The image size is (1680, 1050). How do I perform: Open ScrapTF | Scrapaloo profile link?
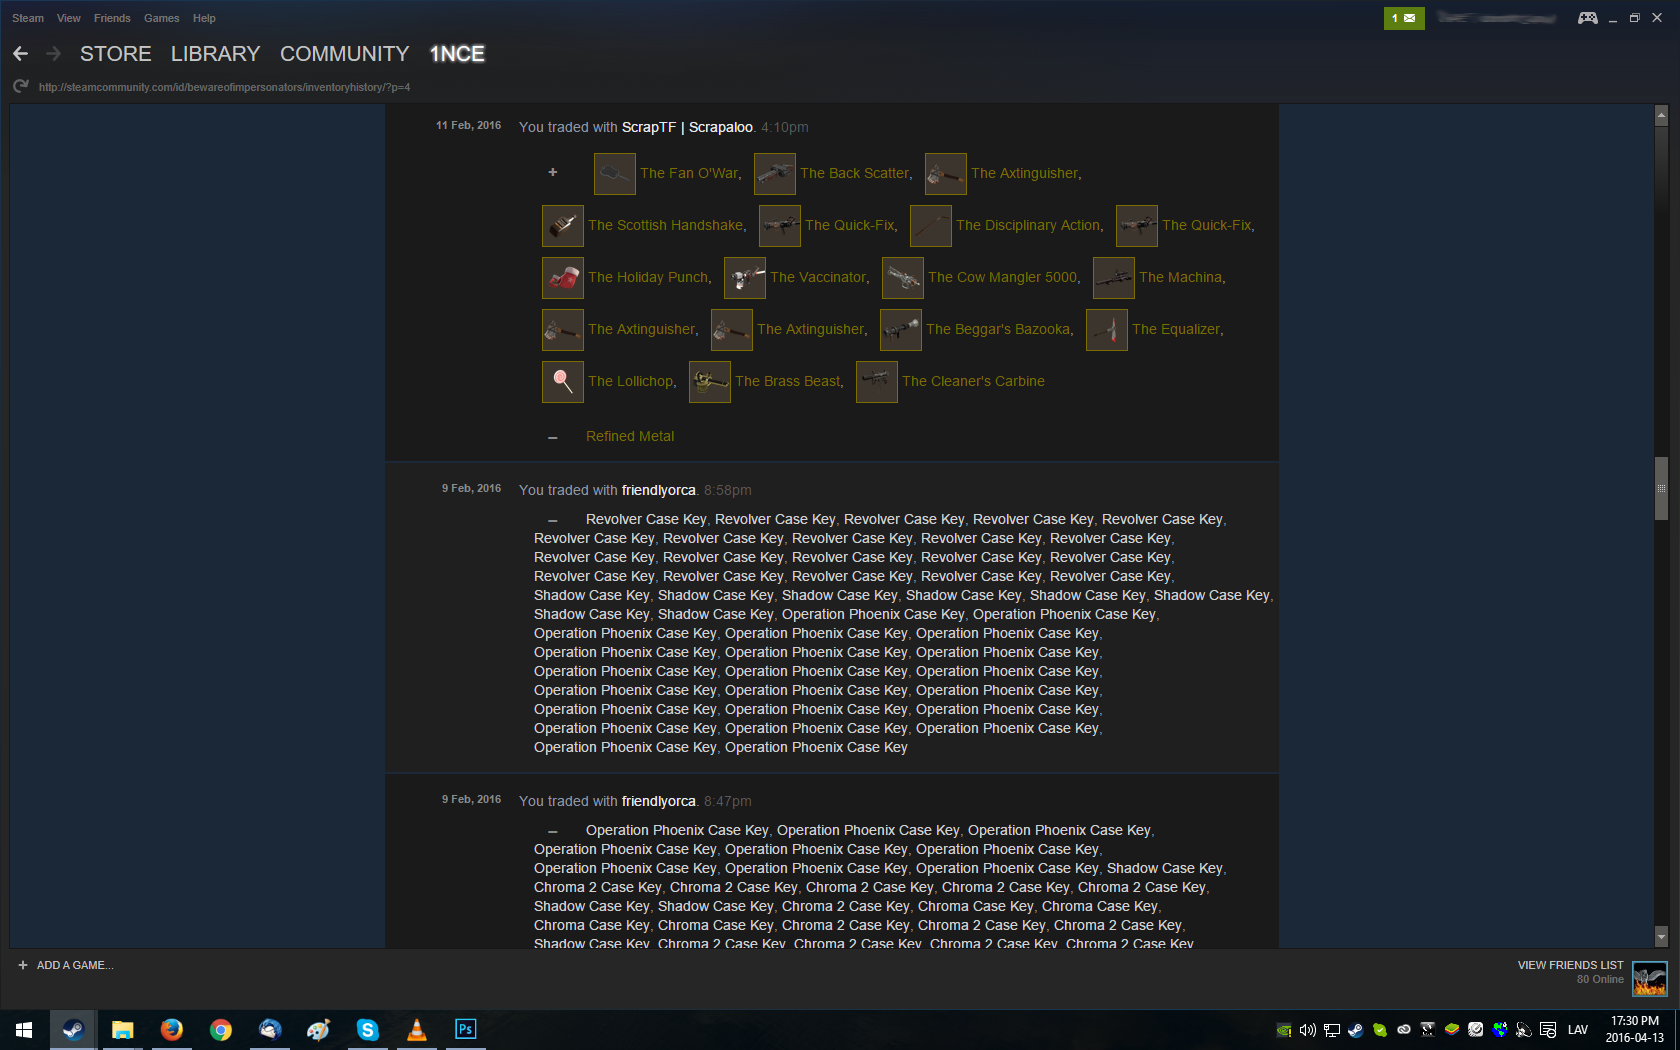tap(687, 127)
